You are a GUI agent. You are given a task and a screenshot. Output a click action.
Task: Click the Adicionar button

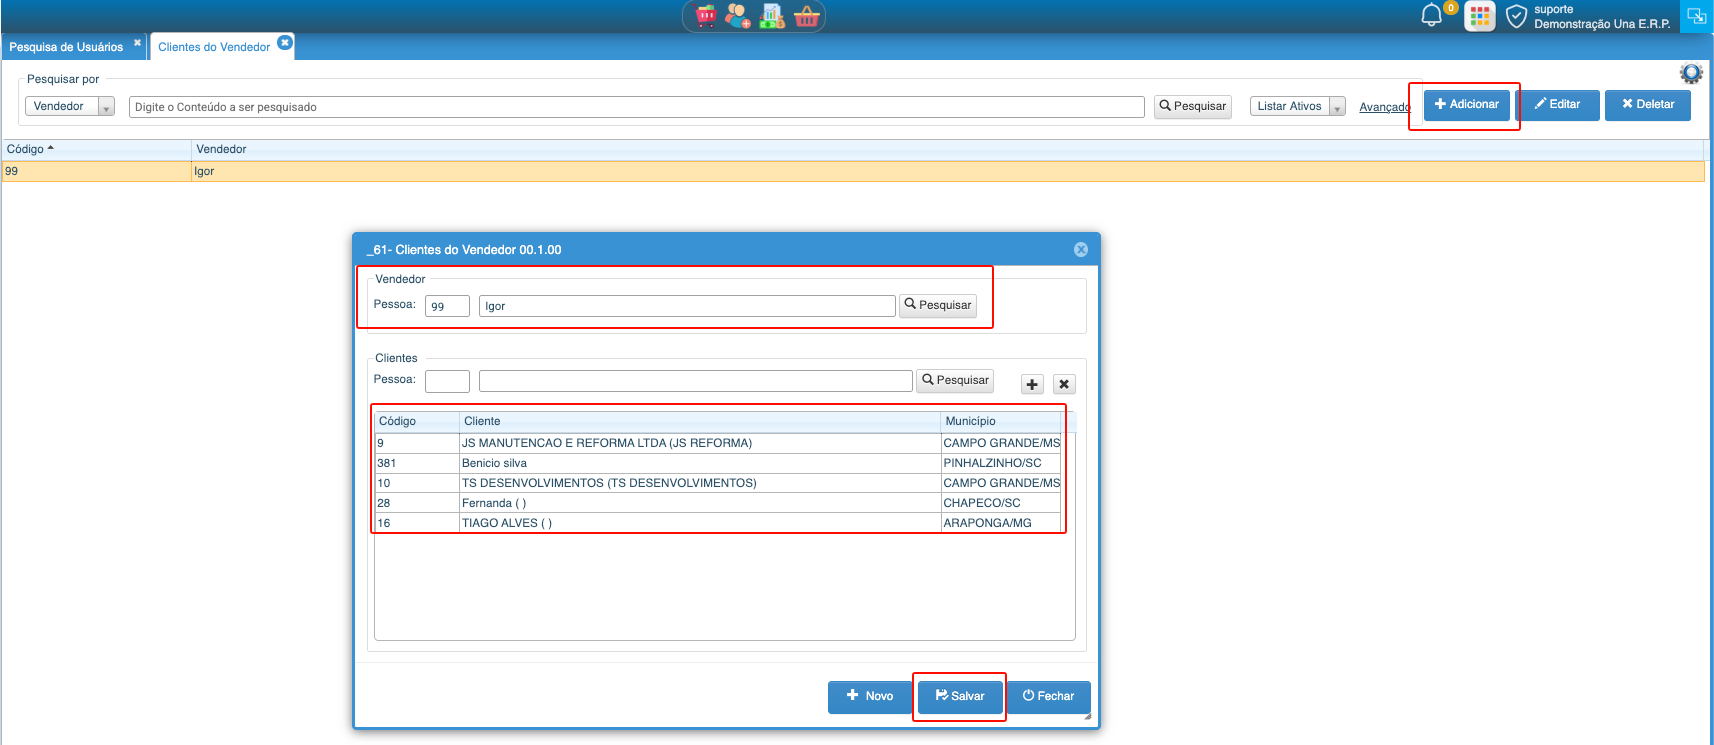pyautogui.click(x=1466, y=105)
